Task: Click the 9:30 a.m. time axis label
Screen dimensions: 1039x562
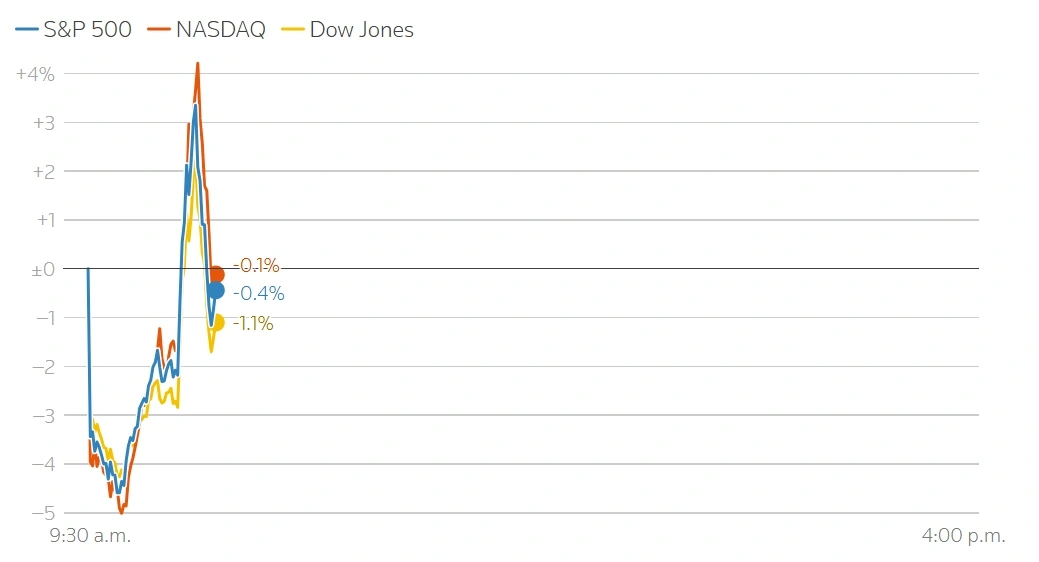Action: click(x=90, y=536)
